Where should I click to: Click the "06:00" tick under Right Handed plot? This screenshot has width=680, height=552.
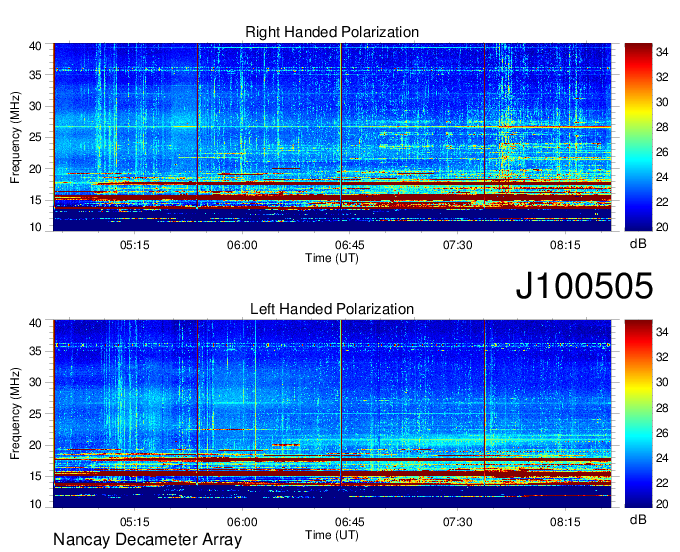point(242,245)
